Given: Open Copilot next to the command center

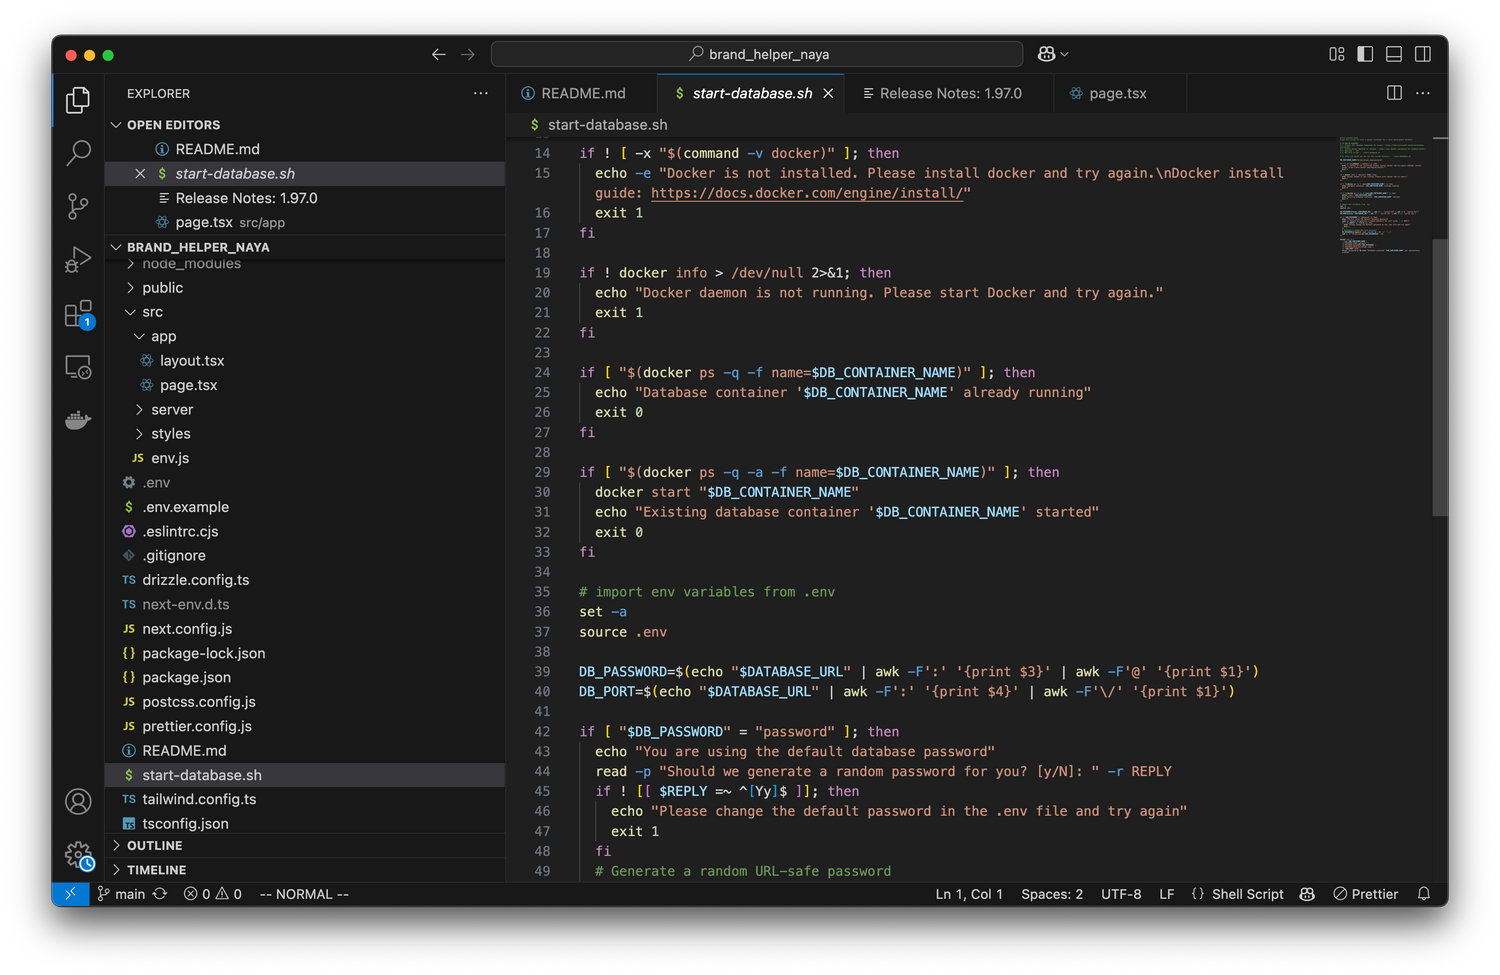Looking at the screenshot, I should [x=1046, y=53].
